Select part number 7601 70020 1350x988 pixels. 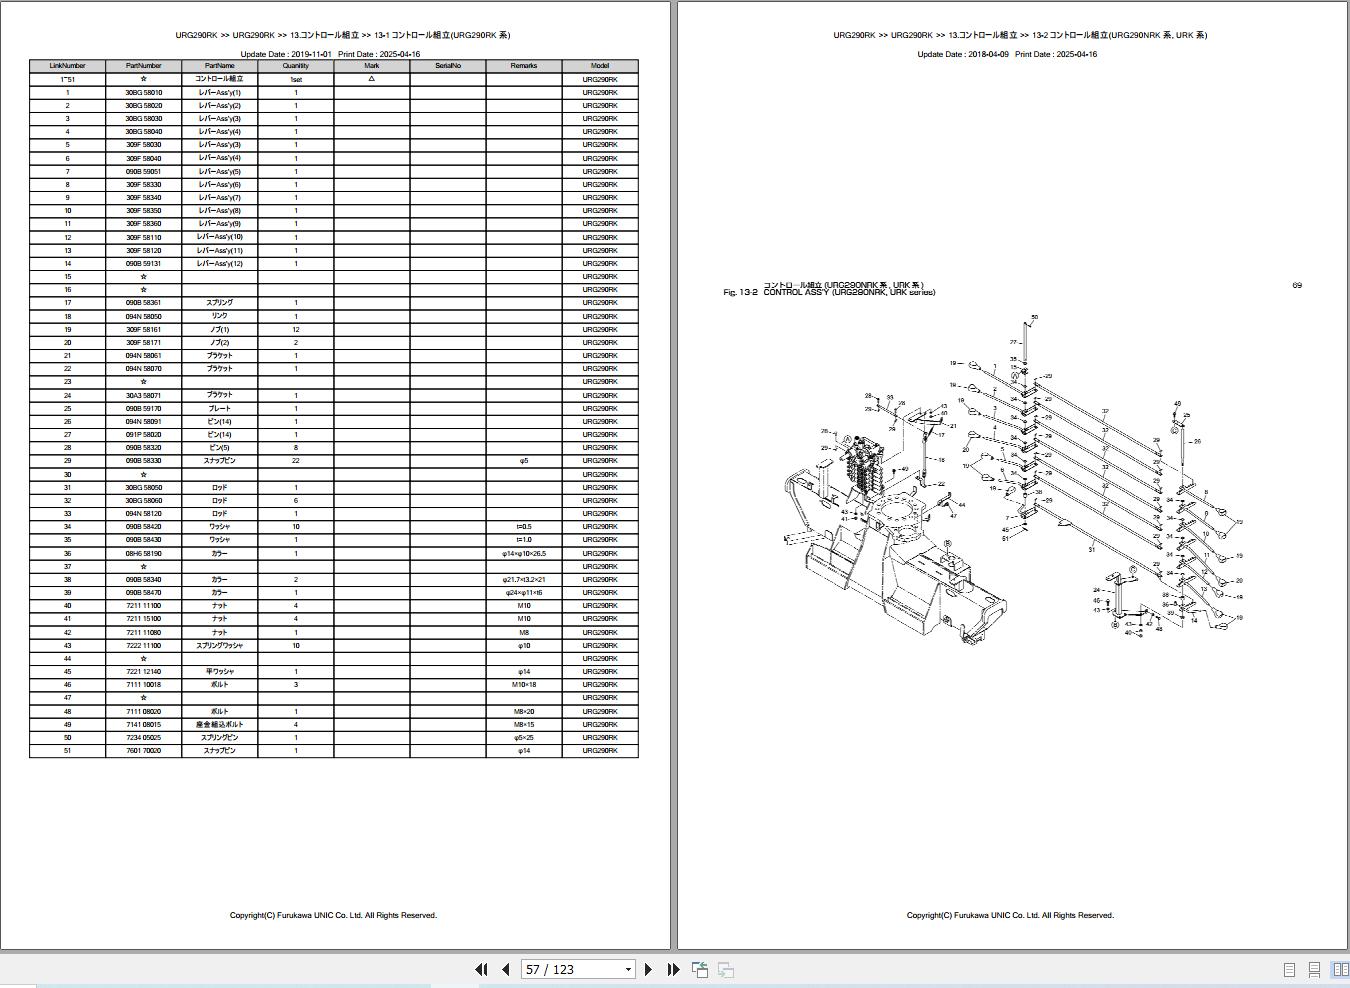143,750
